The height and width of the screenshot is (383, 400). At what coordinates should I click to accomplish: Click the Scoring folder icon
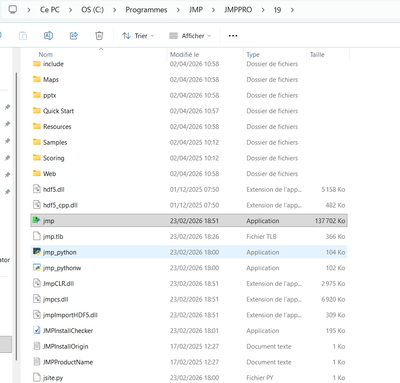[x=37, y=158]
